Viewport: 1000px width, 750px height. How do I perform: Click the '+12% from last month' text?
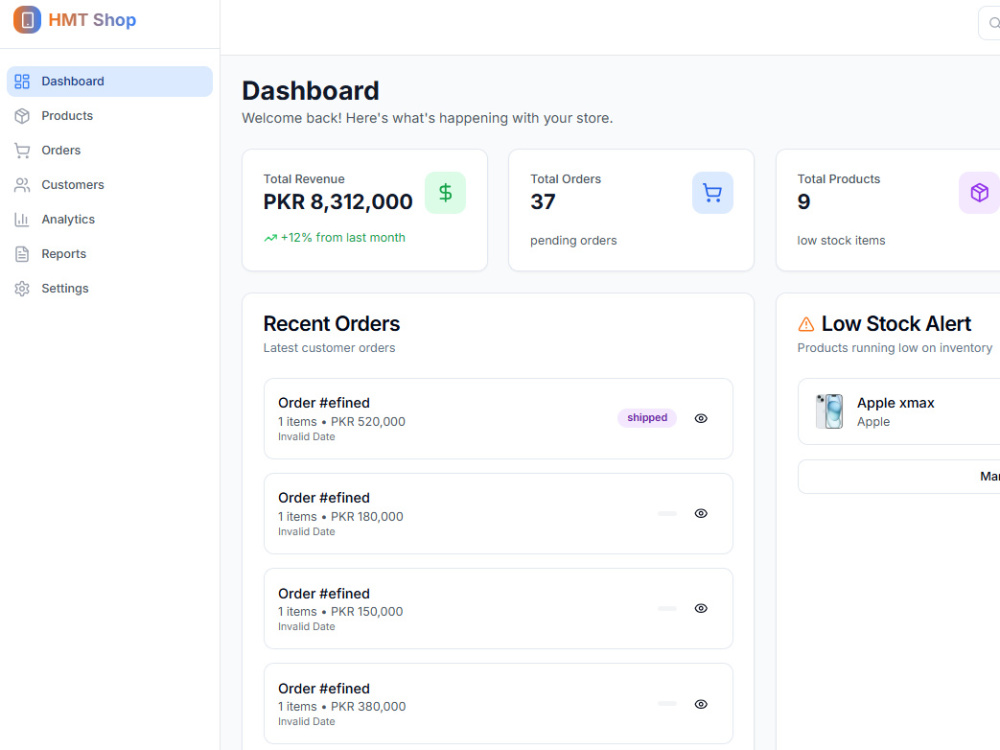point(343,238)
